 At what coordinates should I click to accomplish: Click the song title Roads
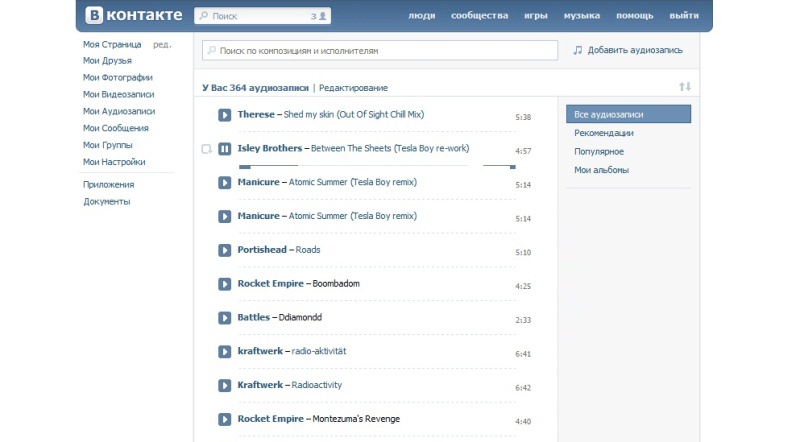[x=308, y=250]
